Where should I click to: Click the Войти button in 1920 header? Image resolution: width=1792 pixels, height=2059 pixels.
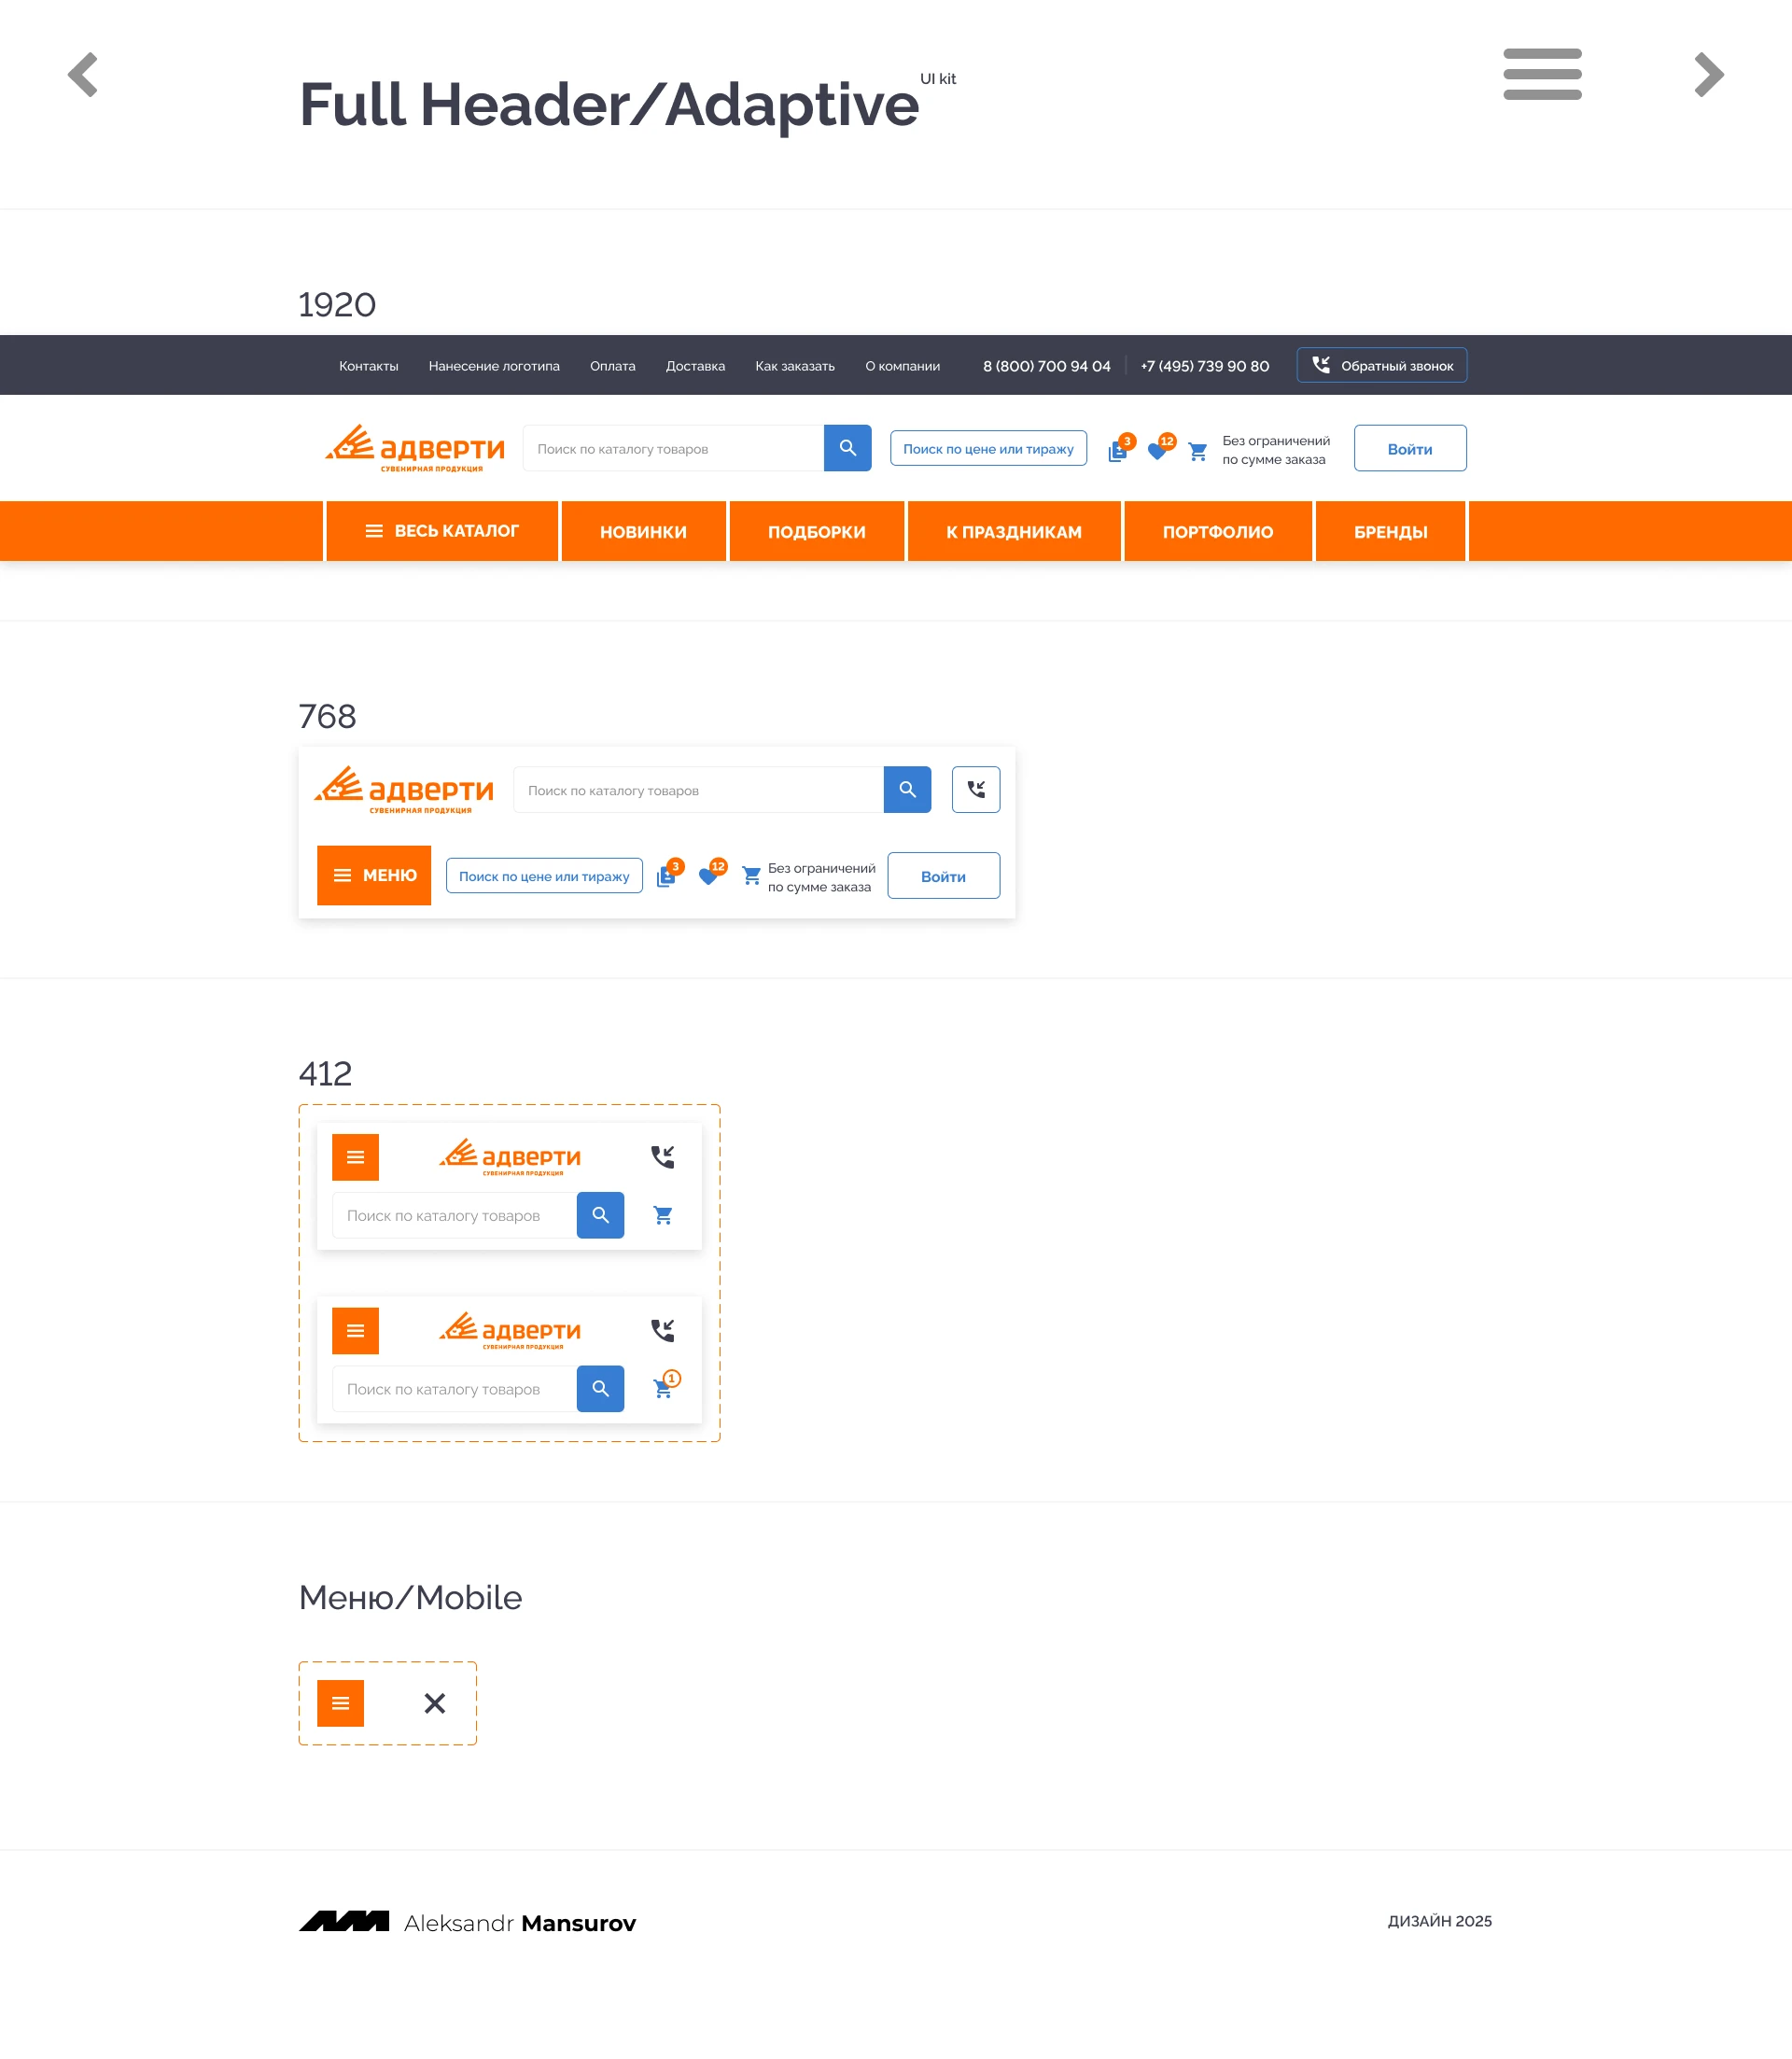tap(1409, 449)
